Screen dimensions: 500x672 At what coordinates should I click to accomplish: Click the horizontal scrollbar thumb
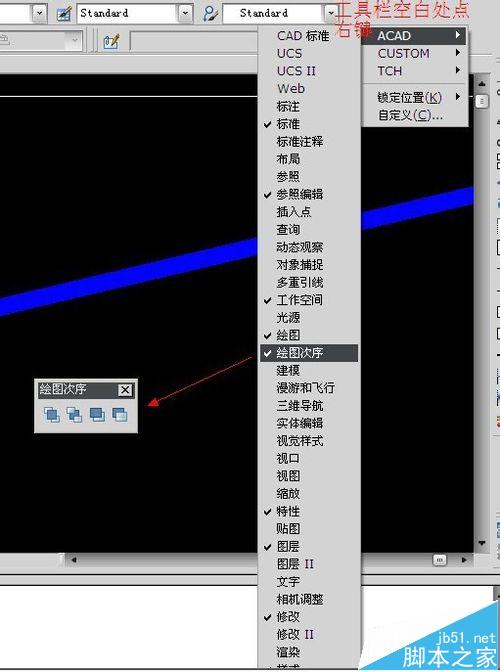pos(440,560)
